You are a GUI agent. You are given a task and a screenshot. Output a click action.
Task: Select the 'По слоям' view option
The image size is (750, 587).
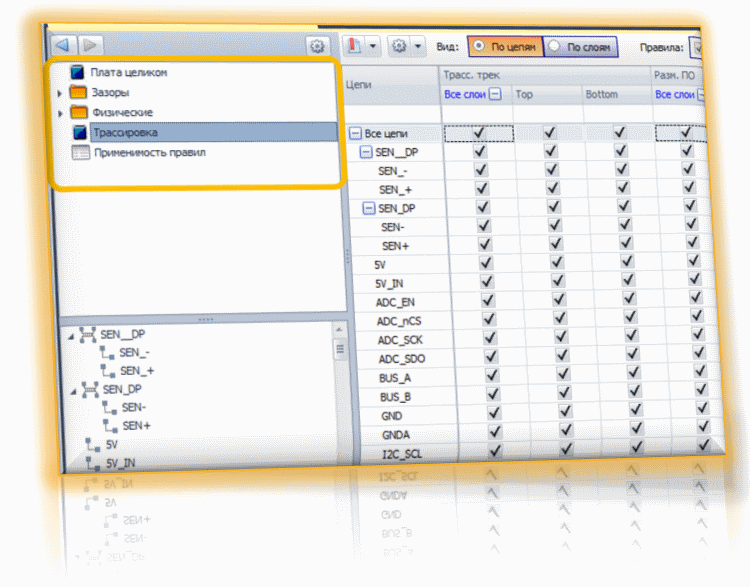(581, 47)
